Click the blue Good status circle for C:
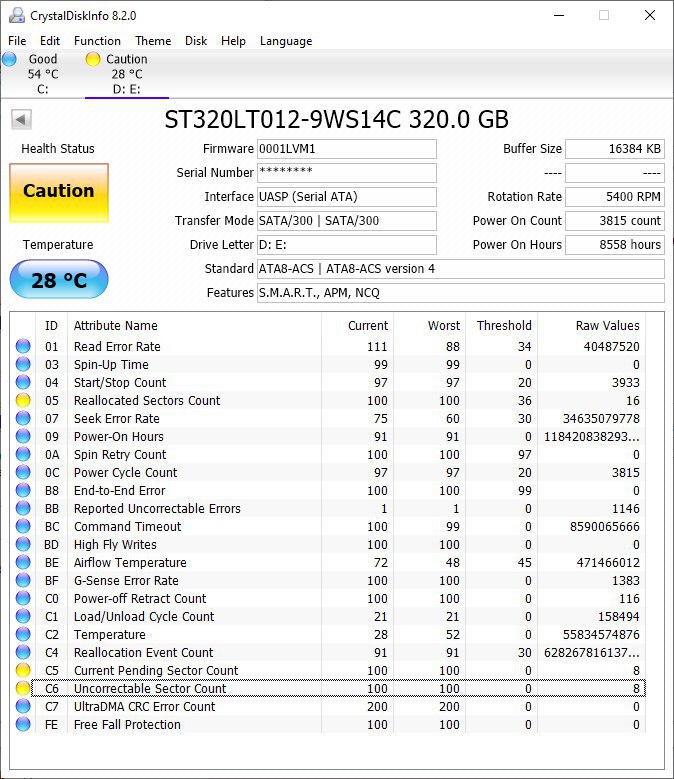The height and width of the screenshot is (779, 674). [9, 59]
